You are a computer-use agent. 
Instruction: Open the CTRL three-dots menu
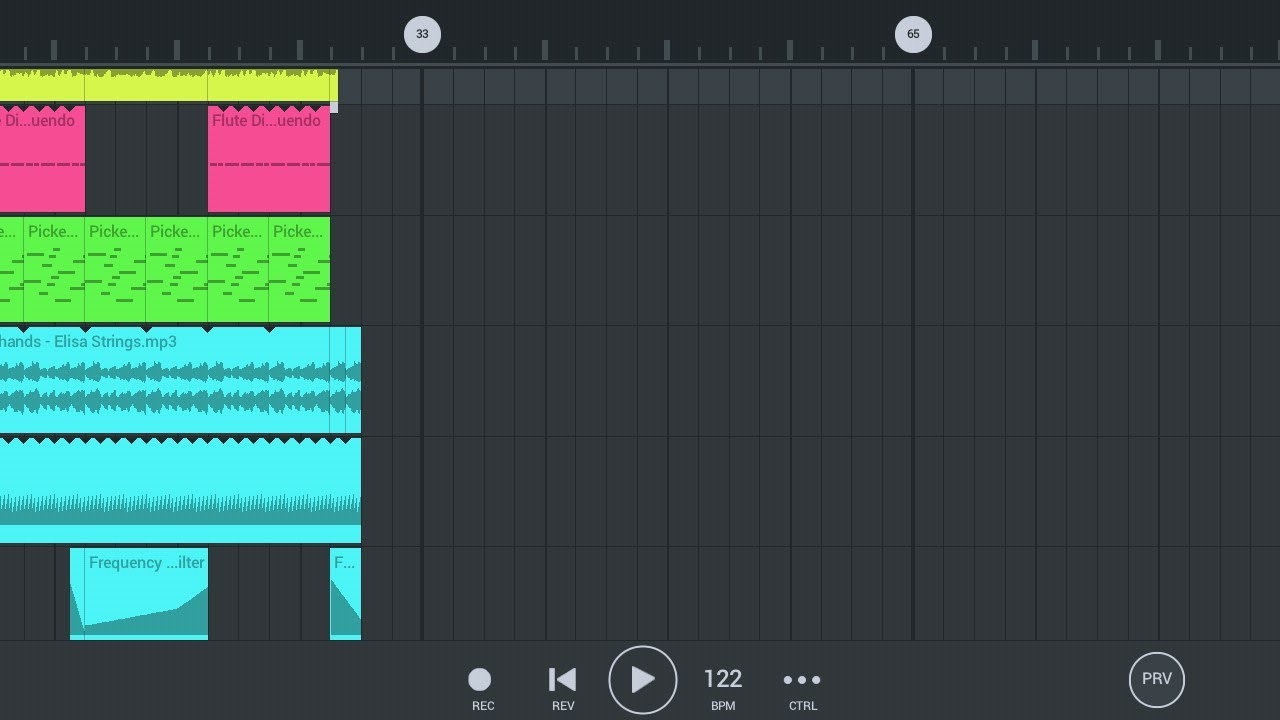pyautogui.click(x=802, y=689)
